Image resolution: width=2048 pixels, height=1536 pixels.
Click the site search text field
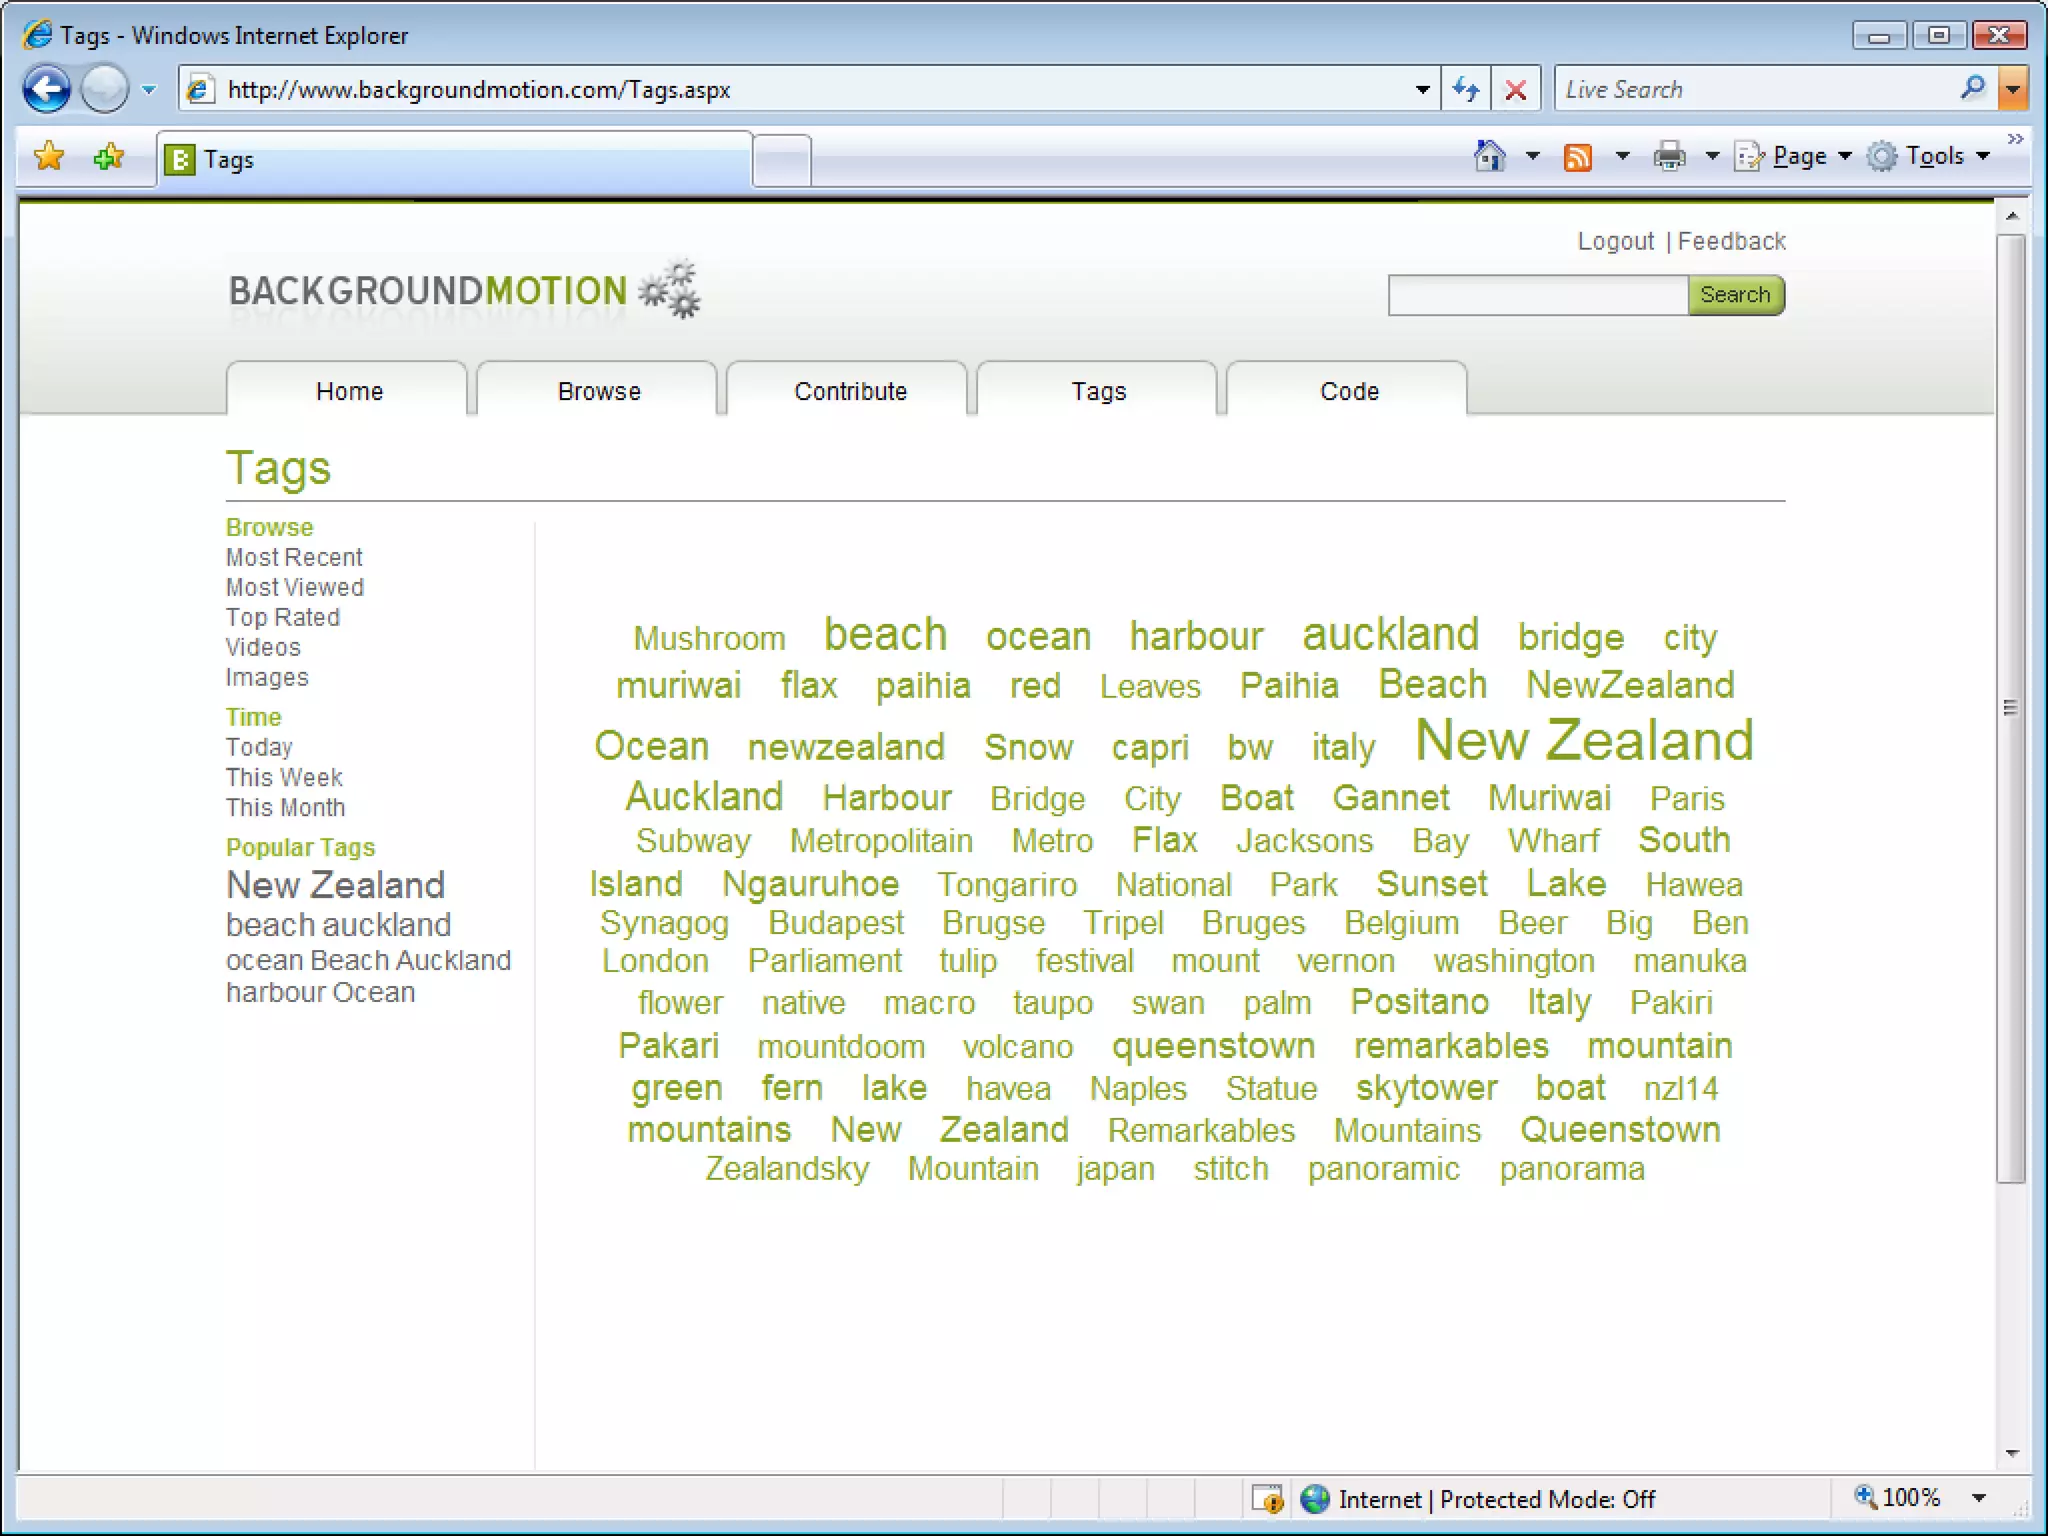pos(1538,295)
